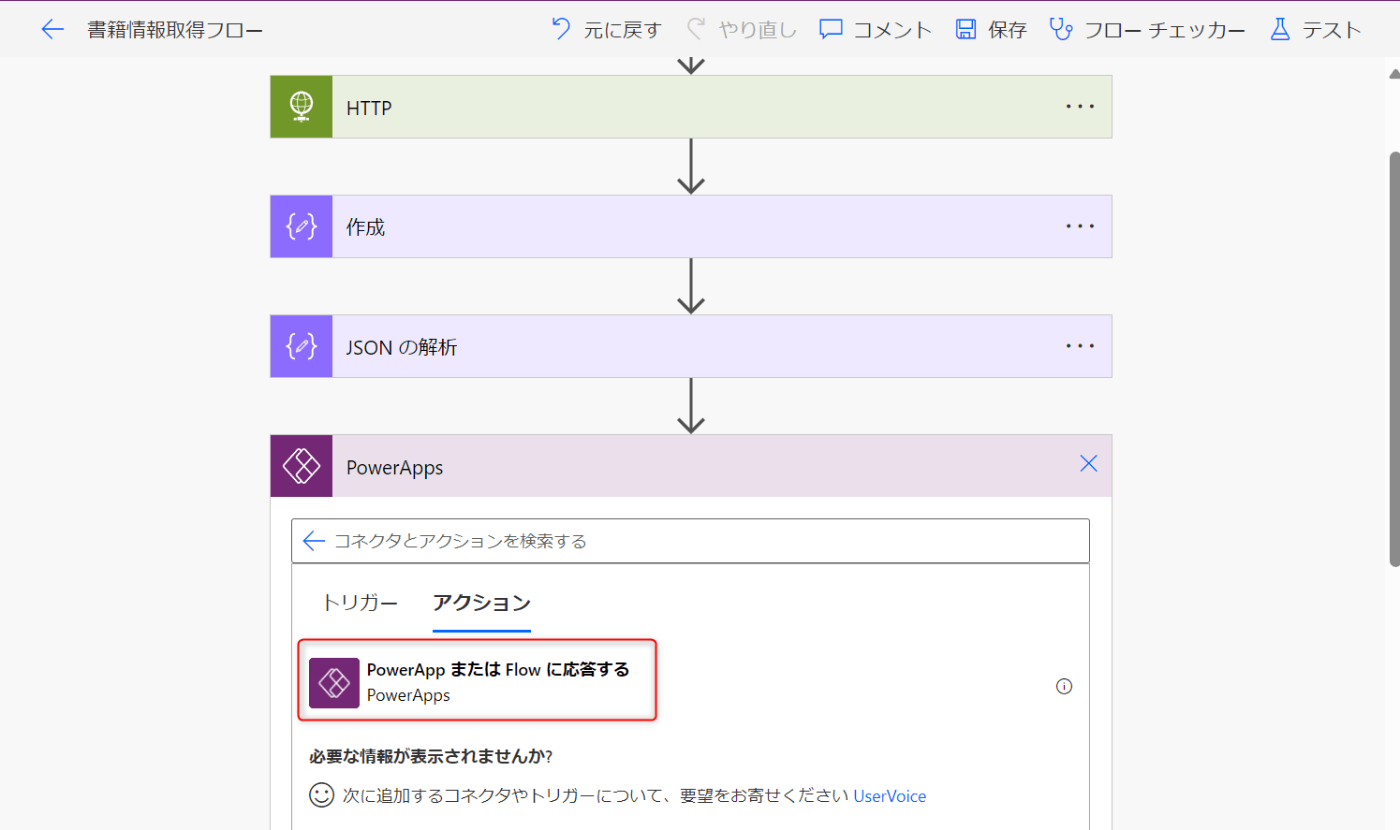1400x830 pixels.
Task: Switch to the トリガー tab
Action: (360, 603)
